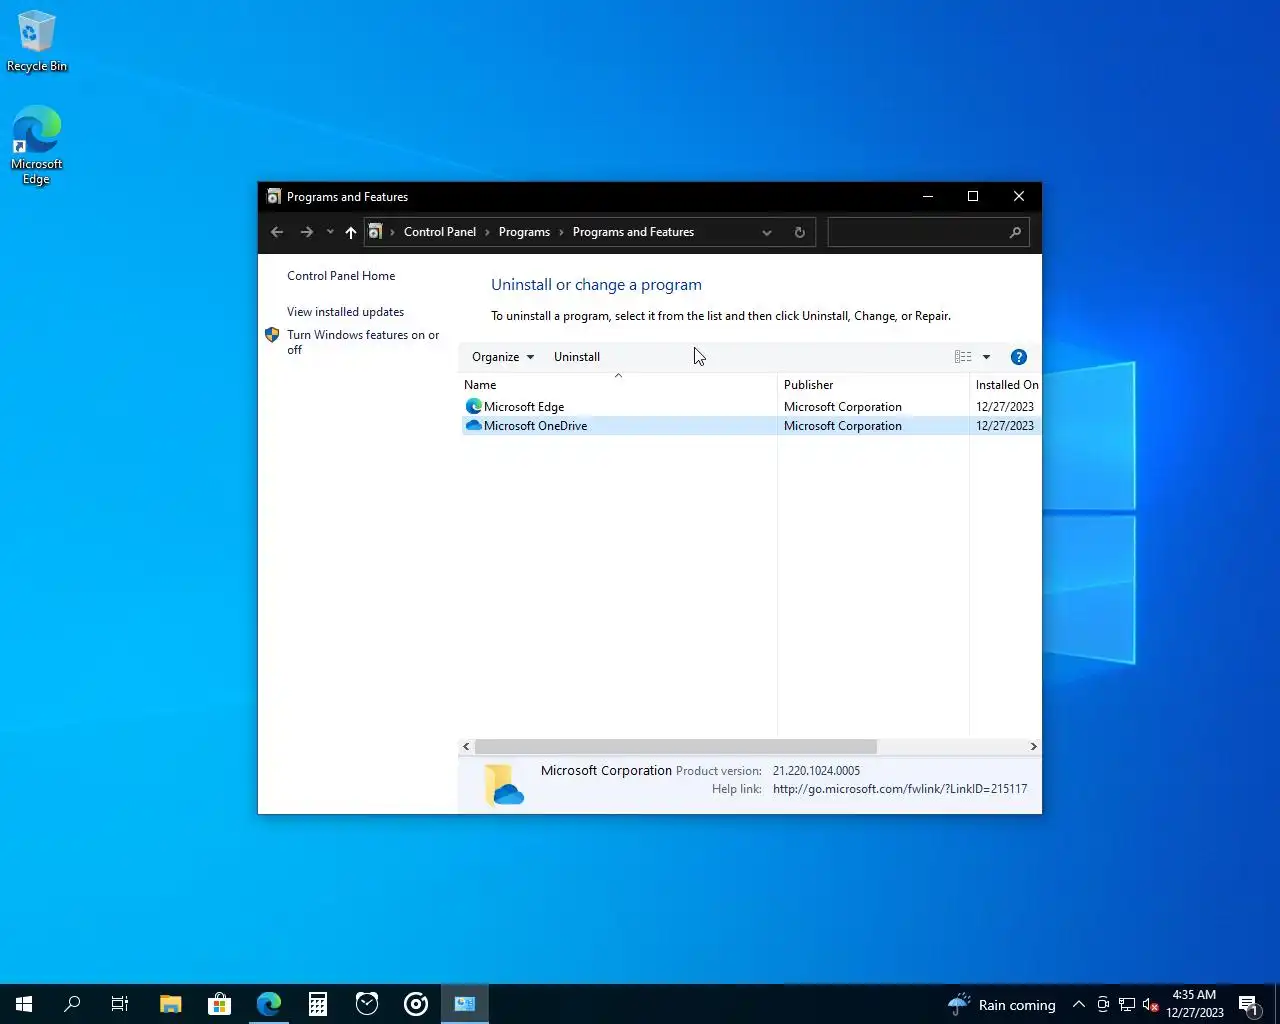Click Programs and Features title bar icon

click(274, 197)
